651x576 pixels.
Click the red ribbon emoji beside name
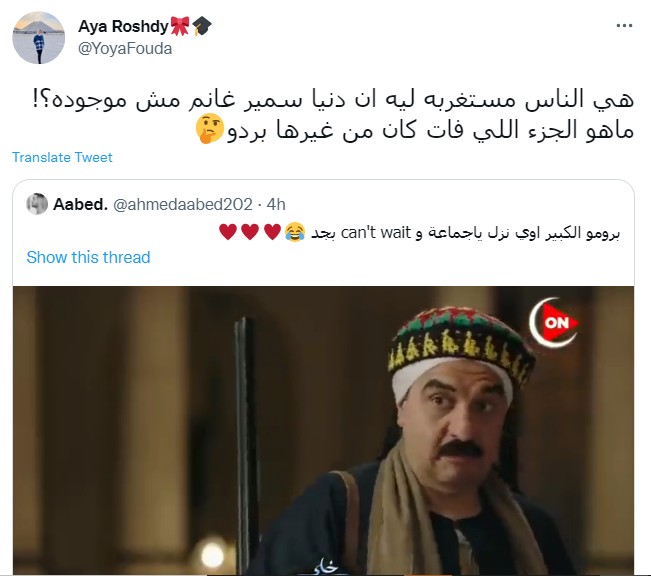pos(180,26)
